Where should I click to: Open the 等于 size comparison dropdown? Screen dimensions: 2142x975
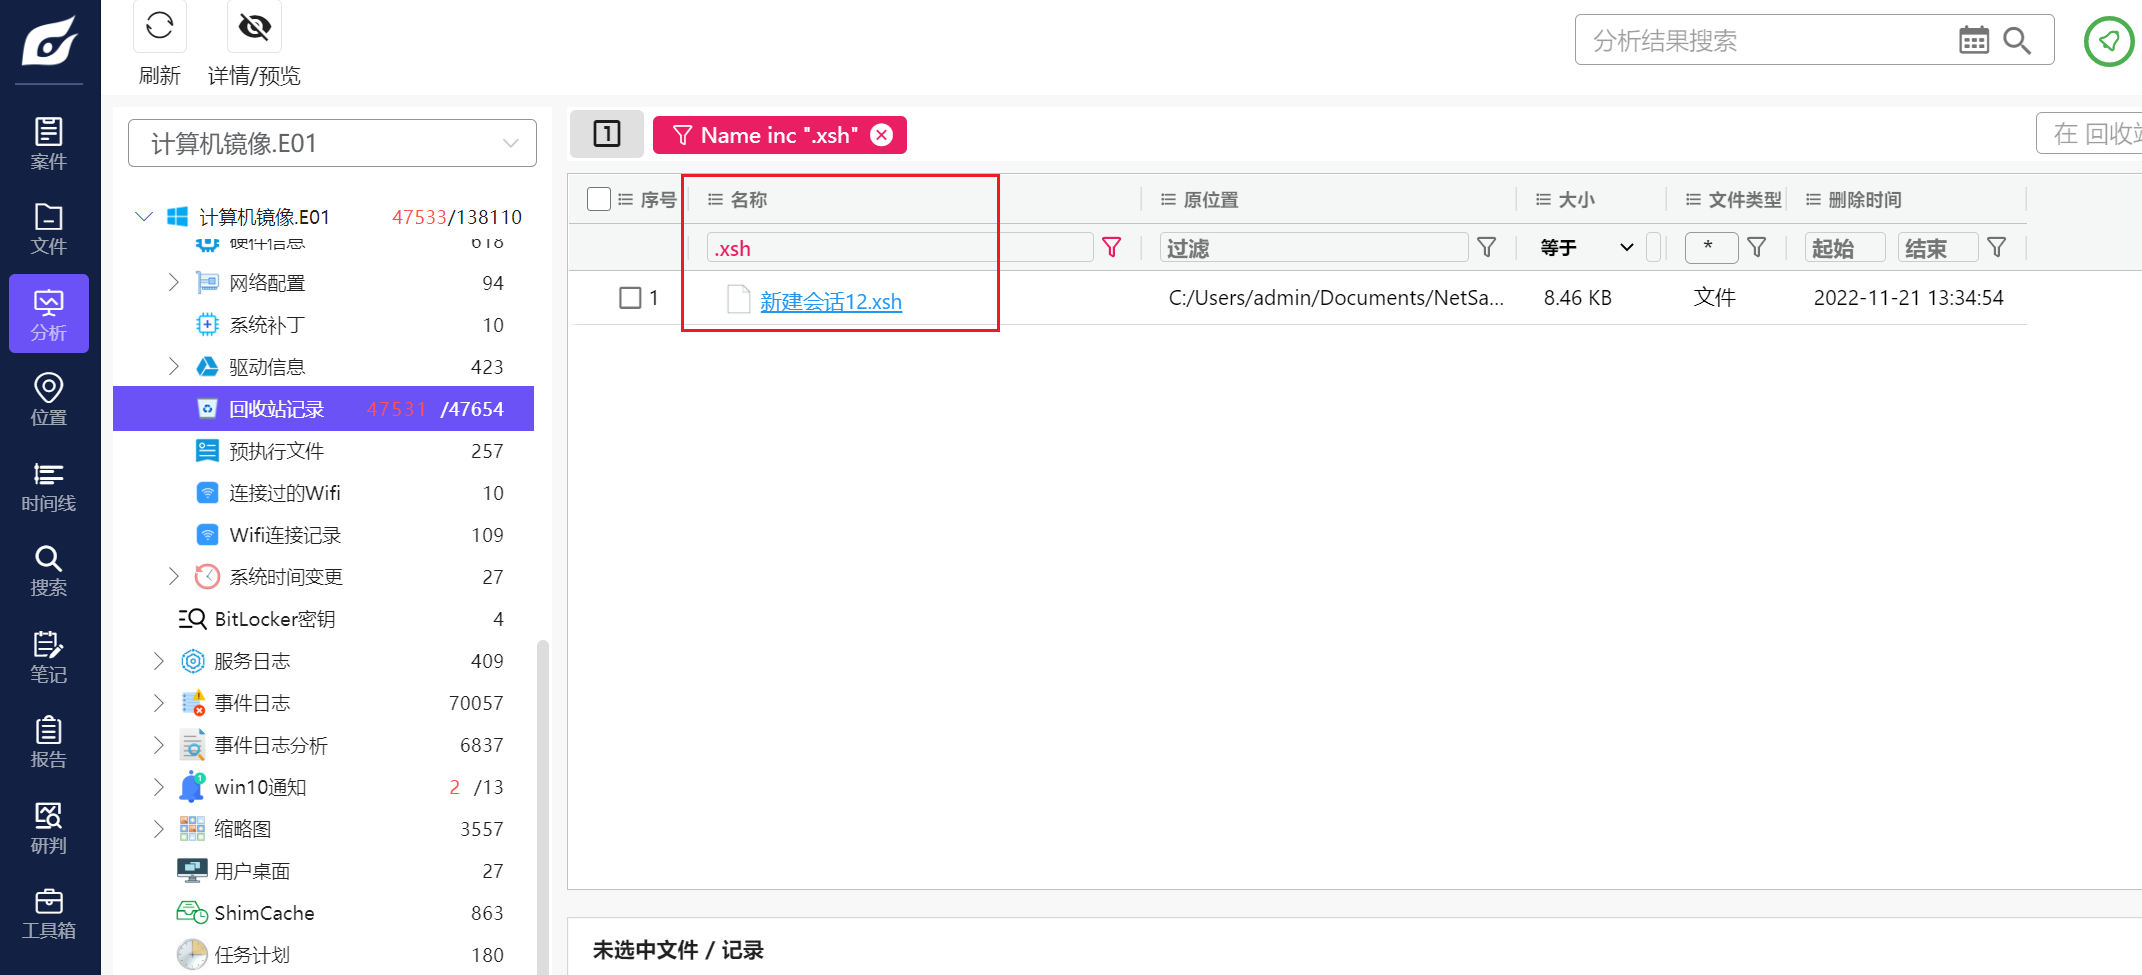(x=1587, y=247)
